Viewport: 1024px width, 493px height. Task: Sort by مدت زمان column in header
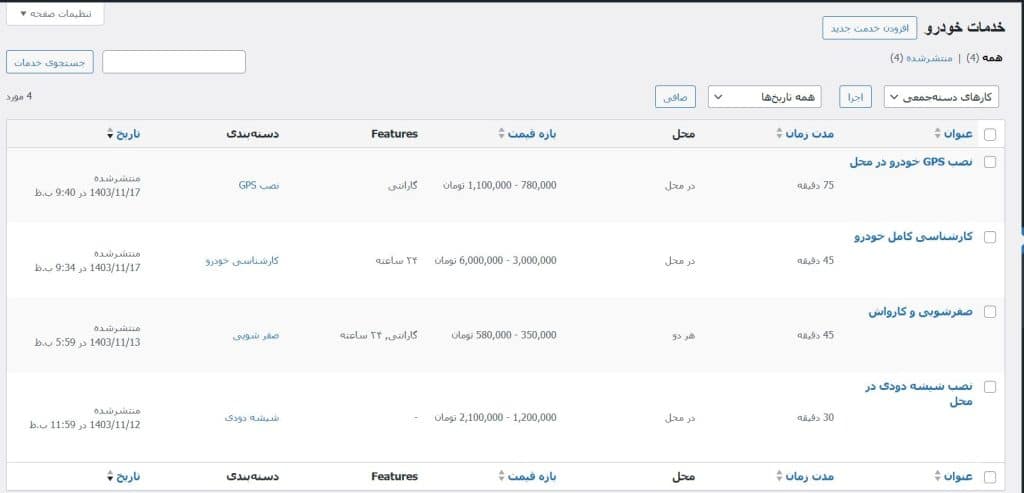pyautogui.click(x=807, y=134)
